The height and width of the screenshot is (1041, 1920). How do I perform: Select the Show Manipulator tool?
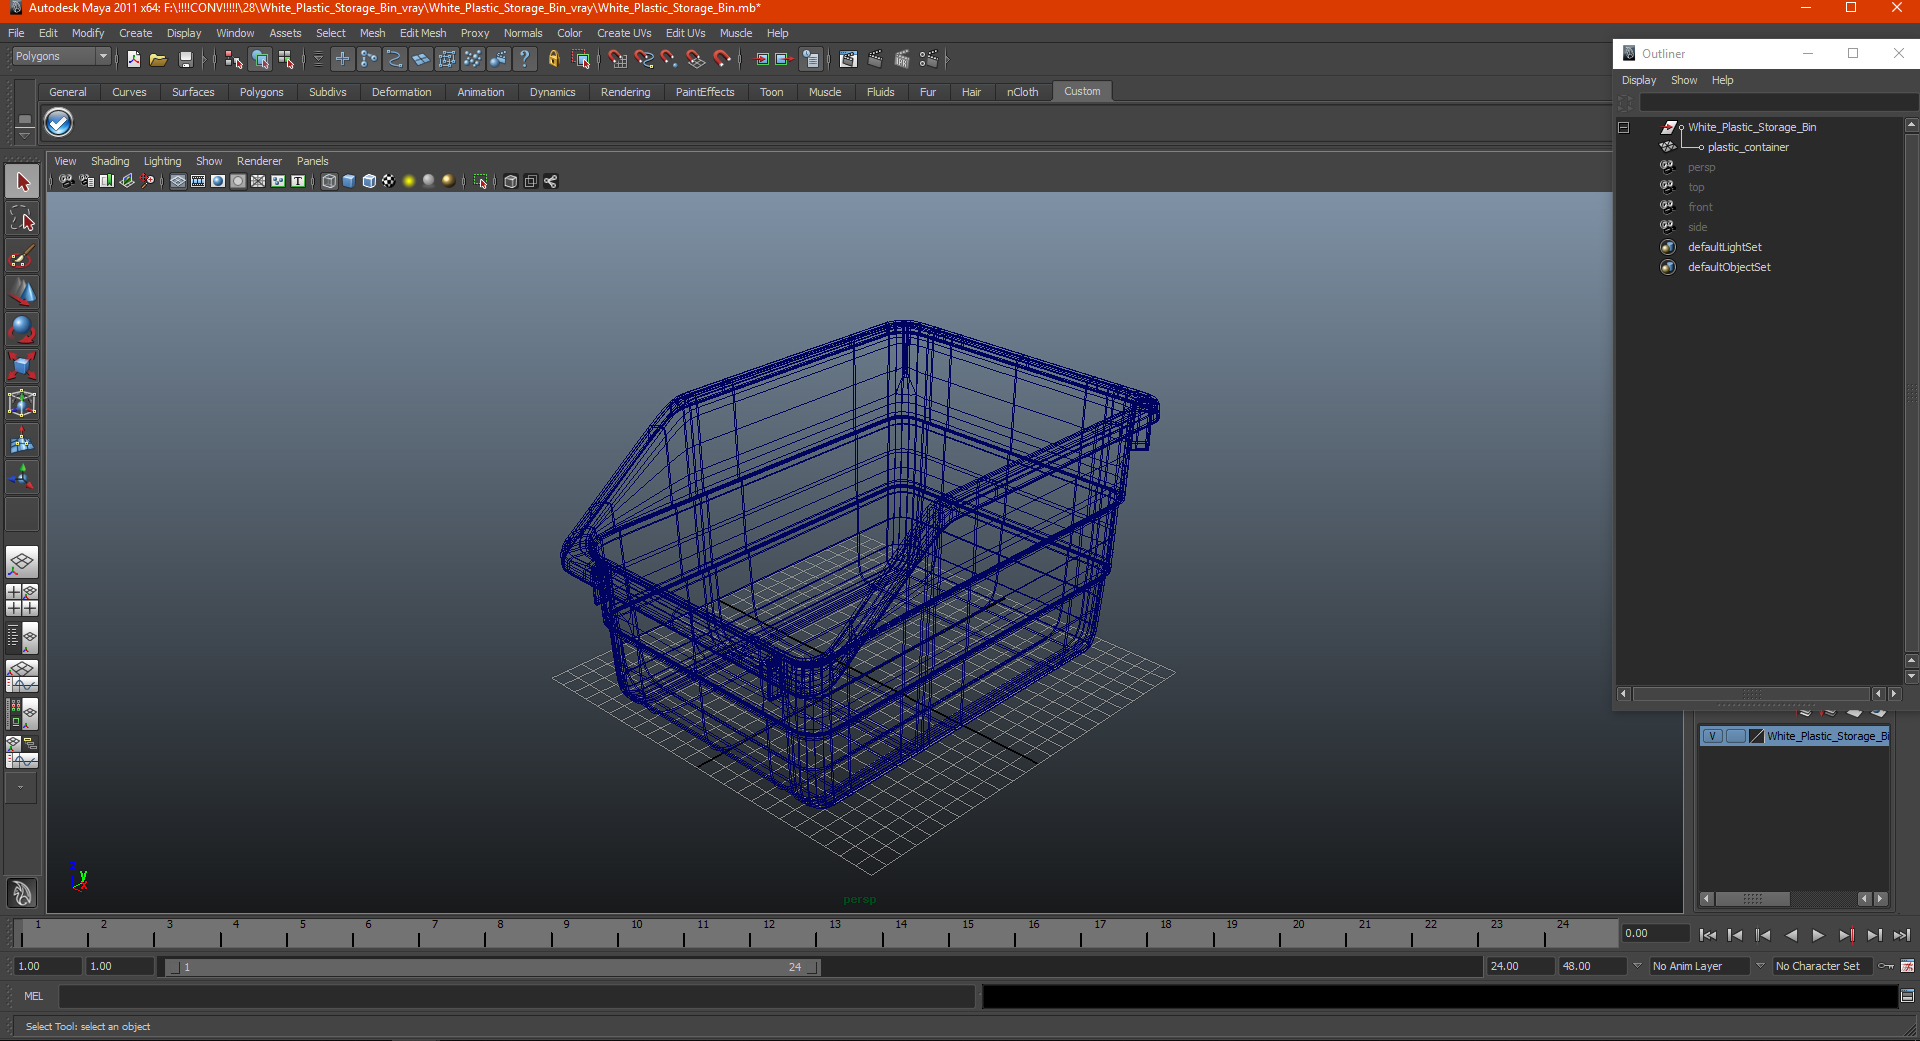pos(22,477)
